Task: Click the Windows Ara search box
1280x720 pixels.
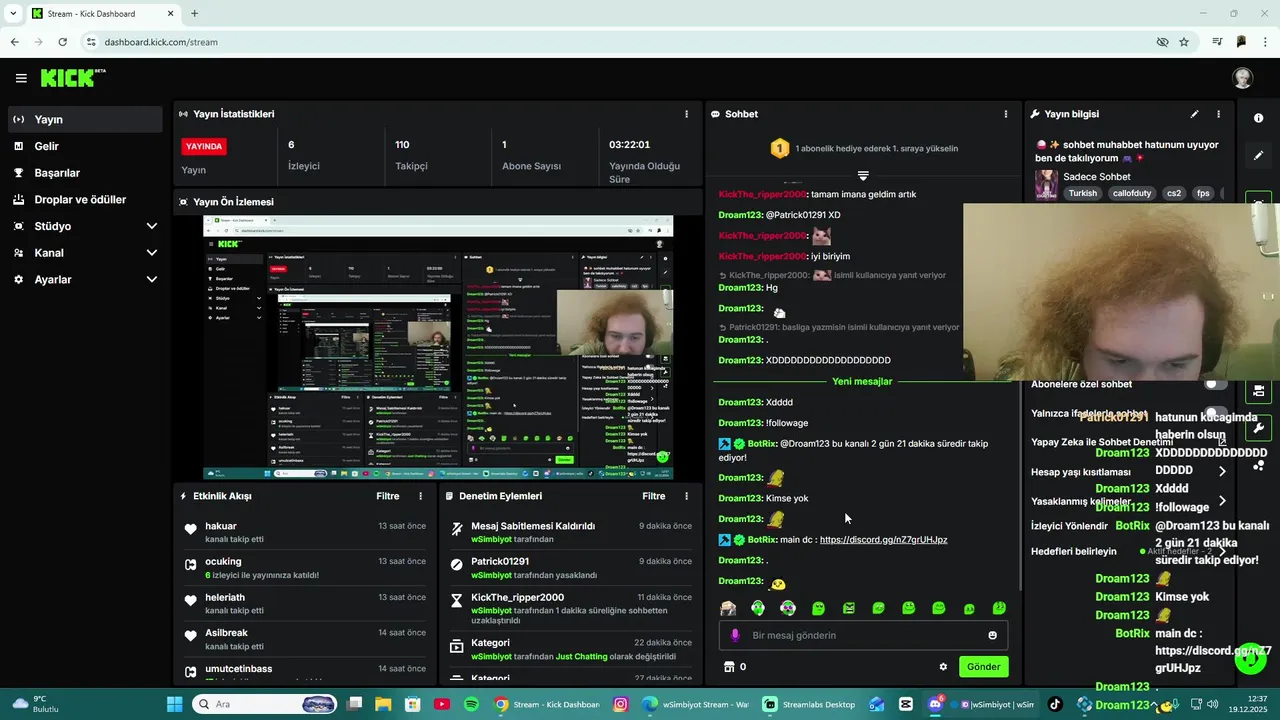Action: pyautogui.click(x=265, y=704)
